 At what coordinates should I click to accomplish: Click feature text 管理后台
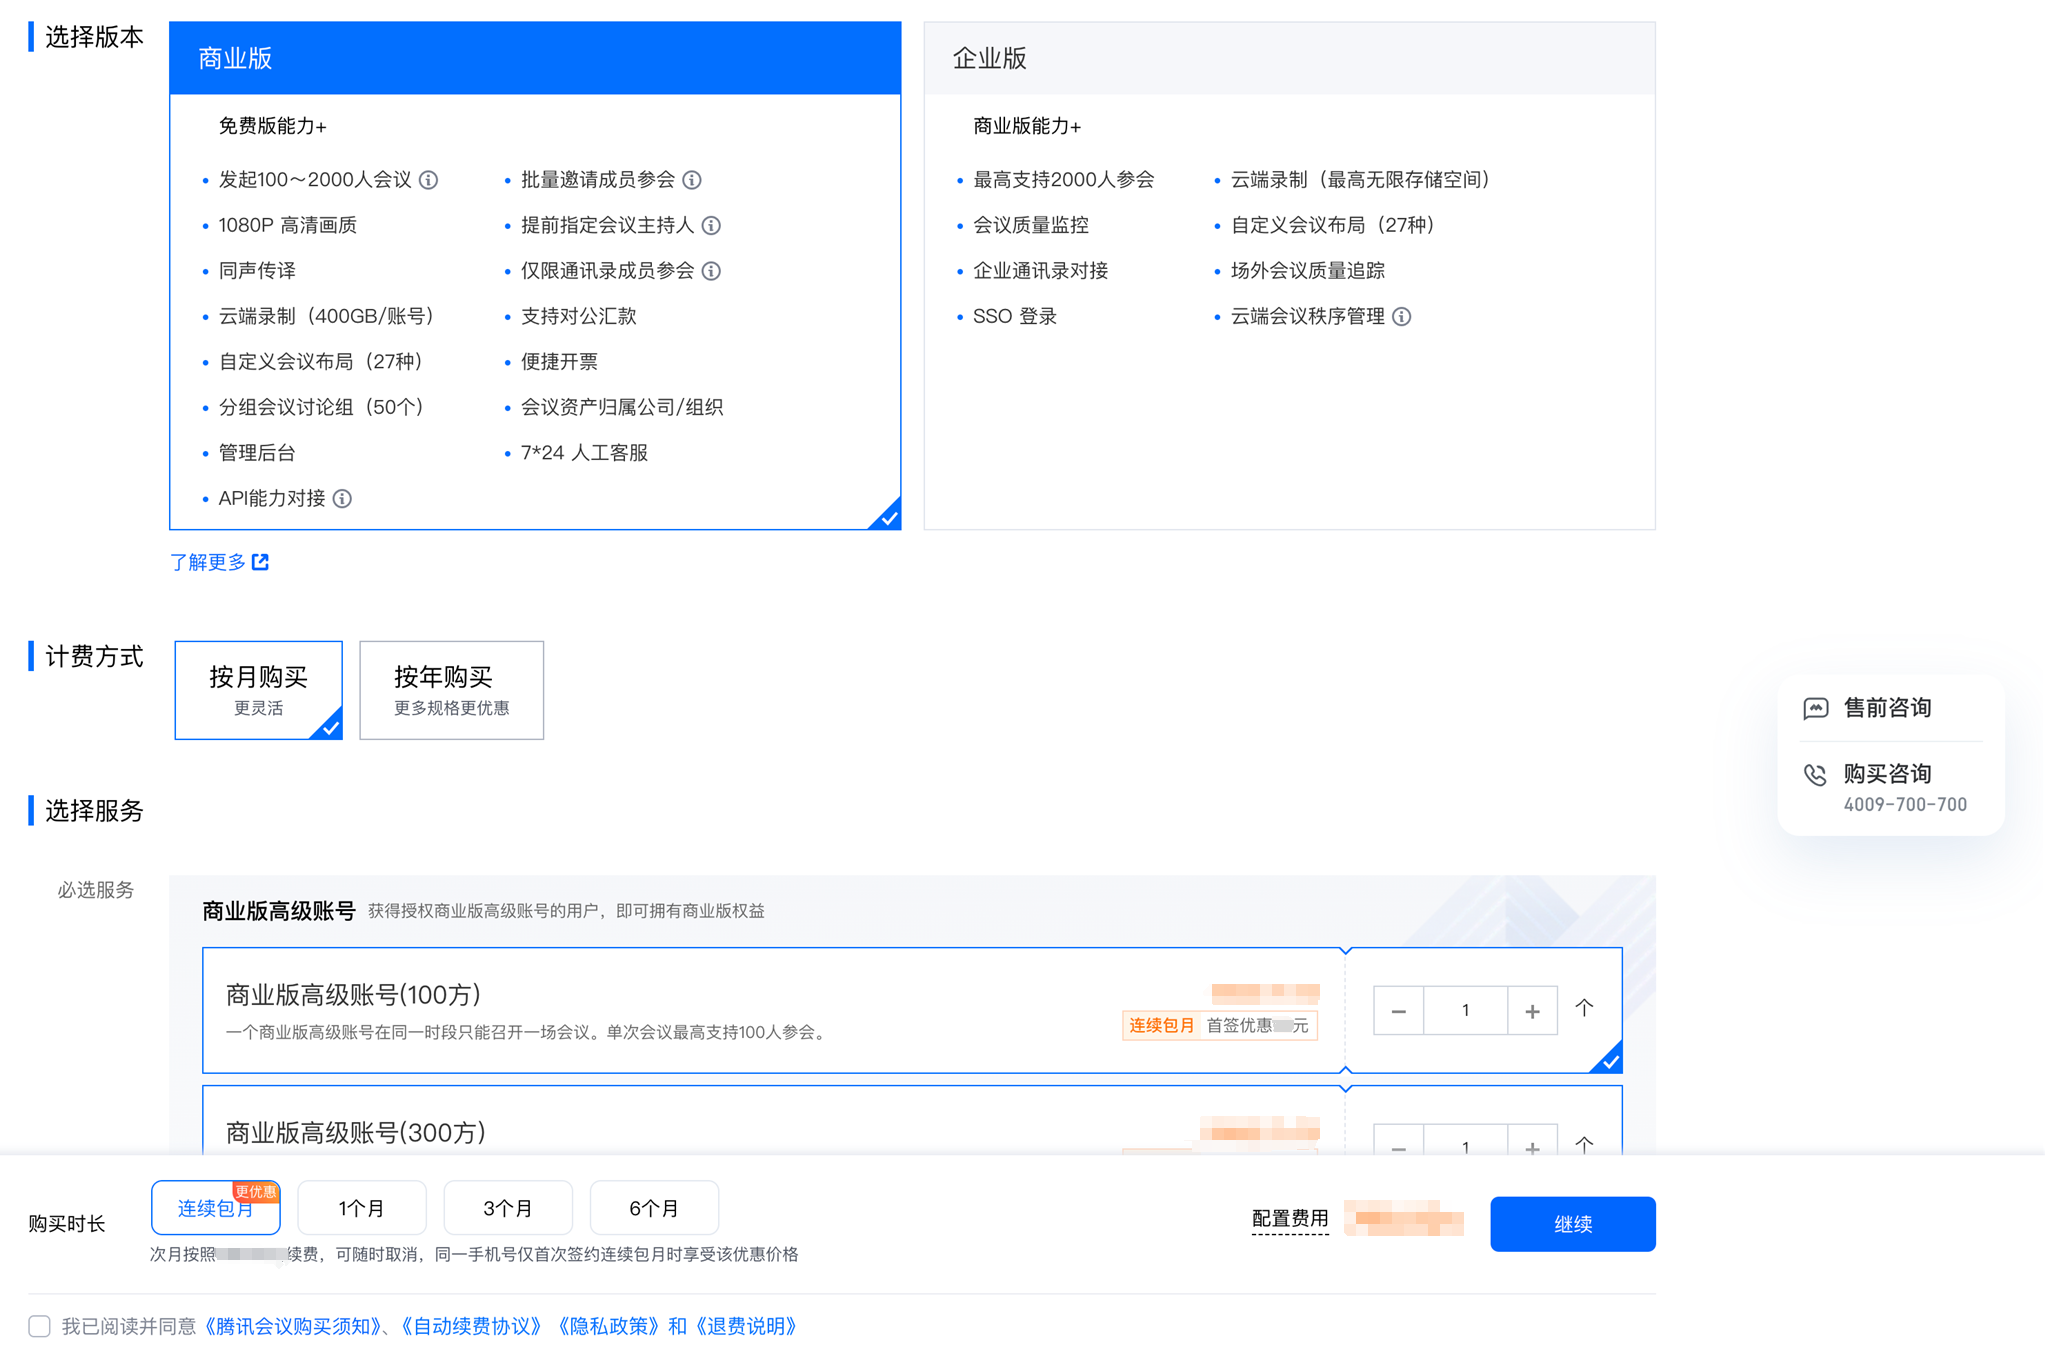coord(257,453)
